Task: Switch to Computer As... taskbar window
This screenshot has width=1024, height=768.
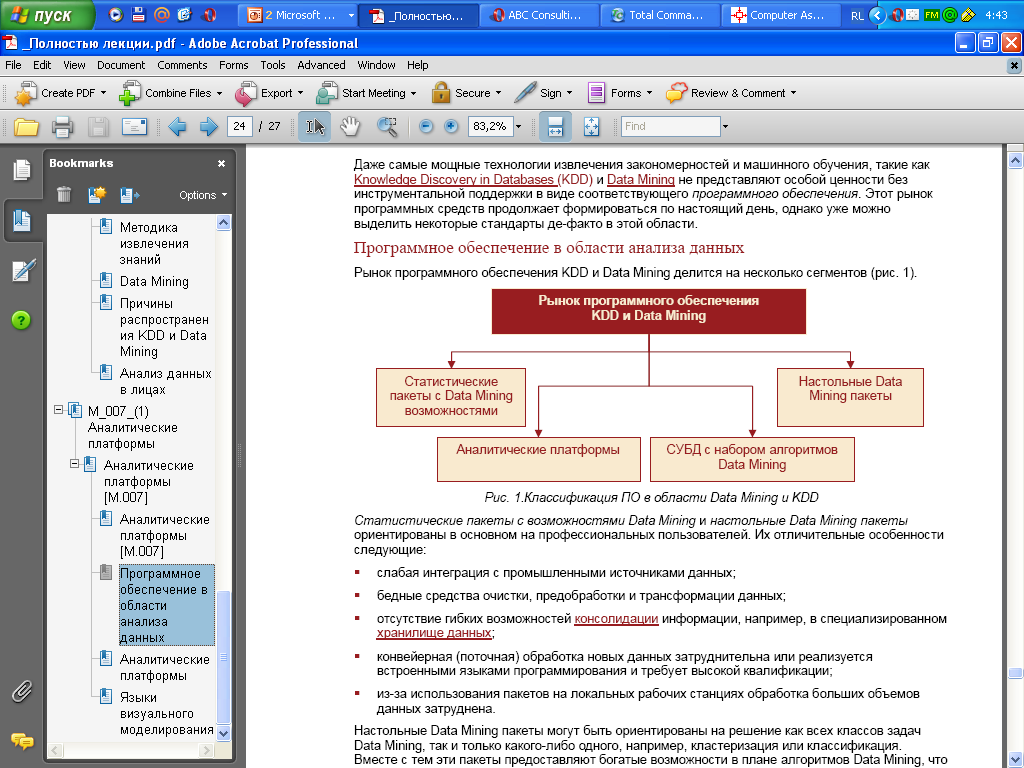Action: (x=780, y=15)
